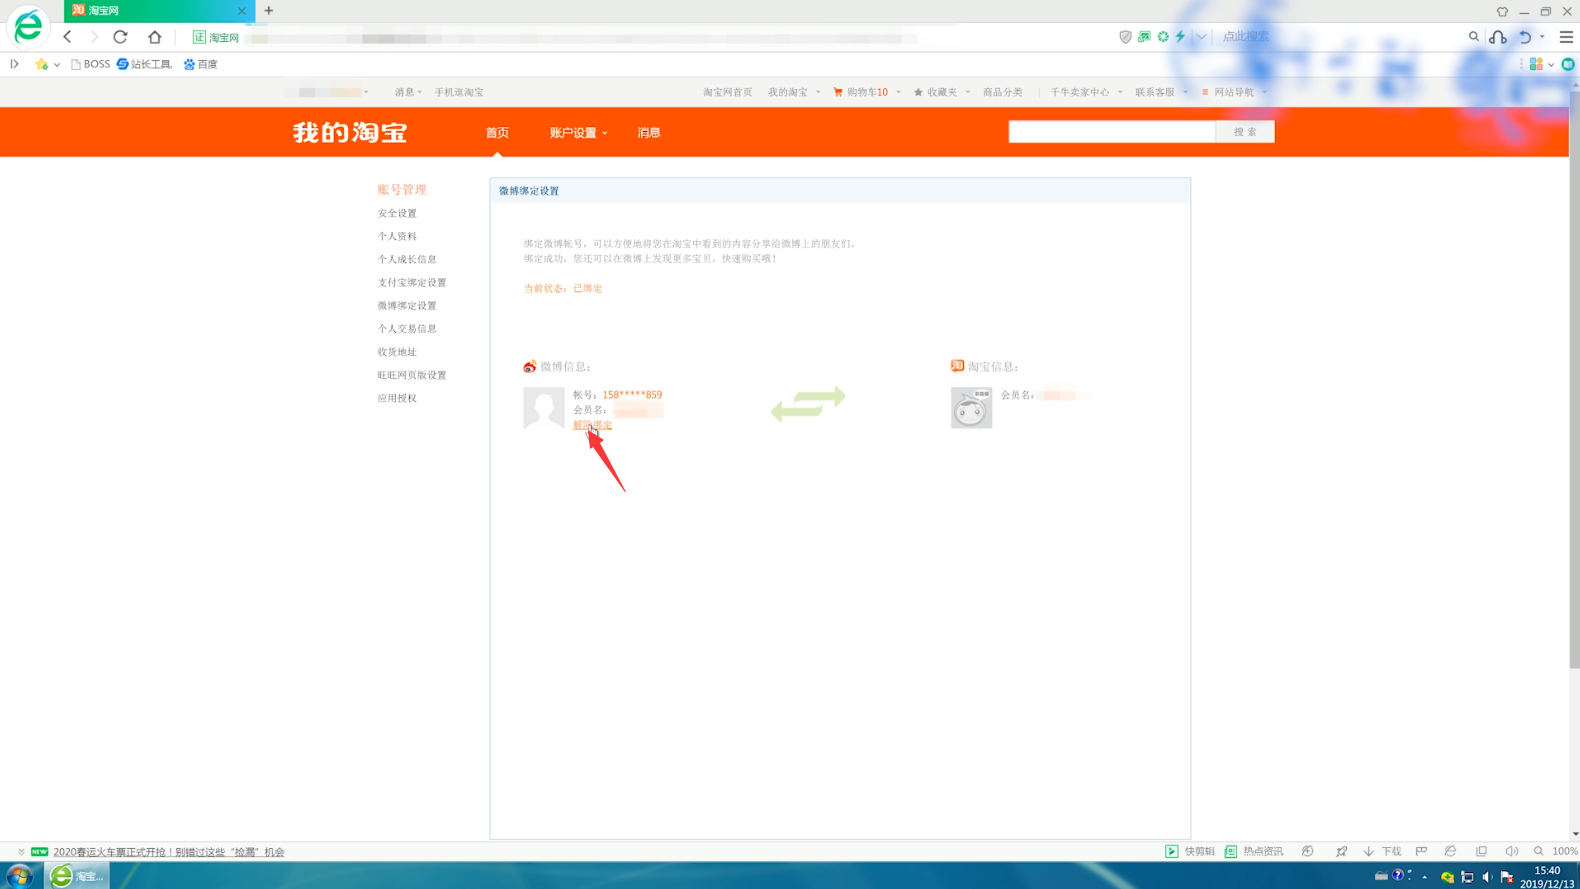Click the round teal extension icon
Screen dimensions: 1580x889
click(1568, 64)
